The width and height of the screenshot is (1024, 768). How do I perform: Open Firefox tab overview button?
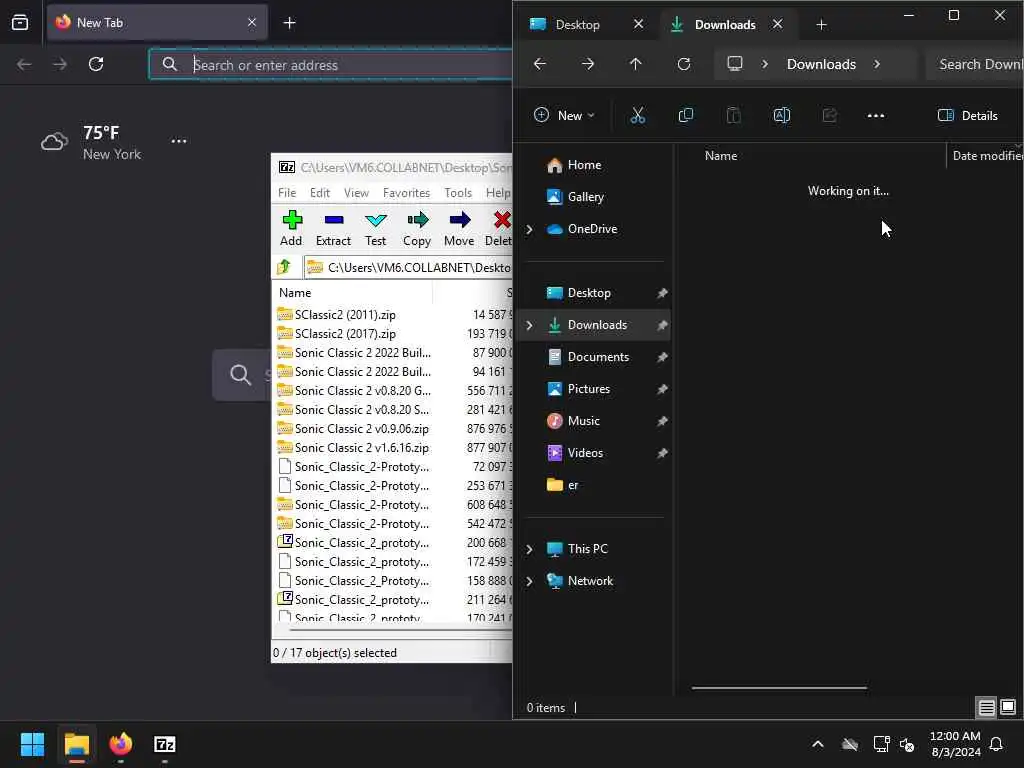pos(20,23)
